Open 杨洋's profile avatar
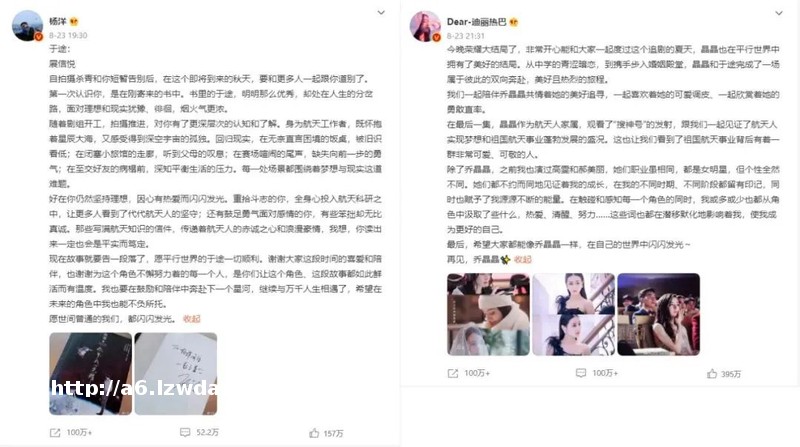 tap(27, 26)
